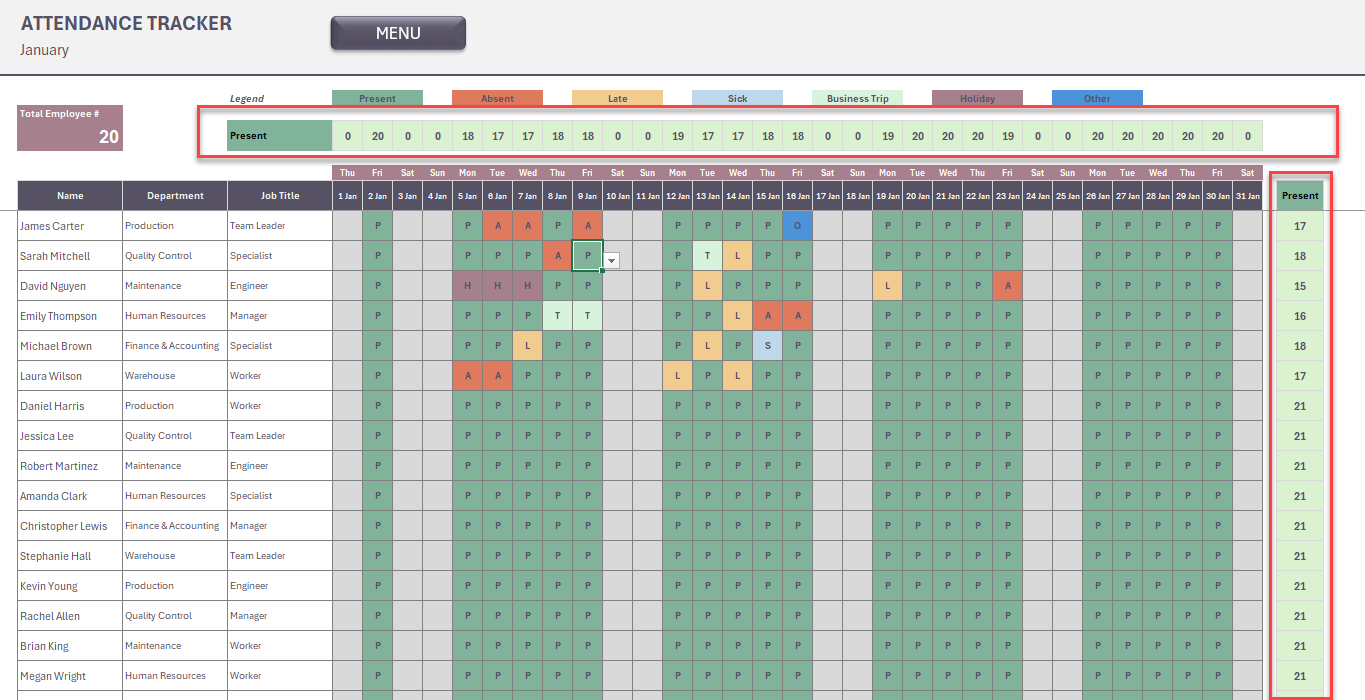Click the Absent legend color box

tap(497, 98)
